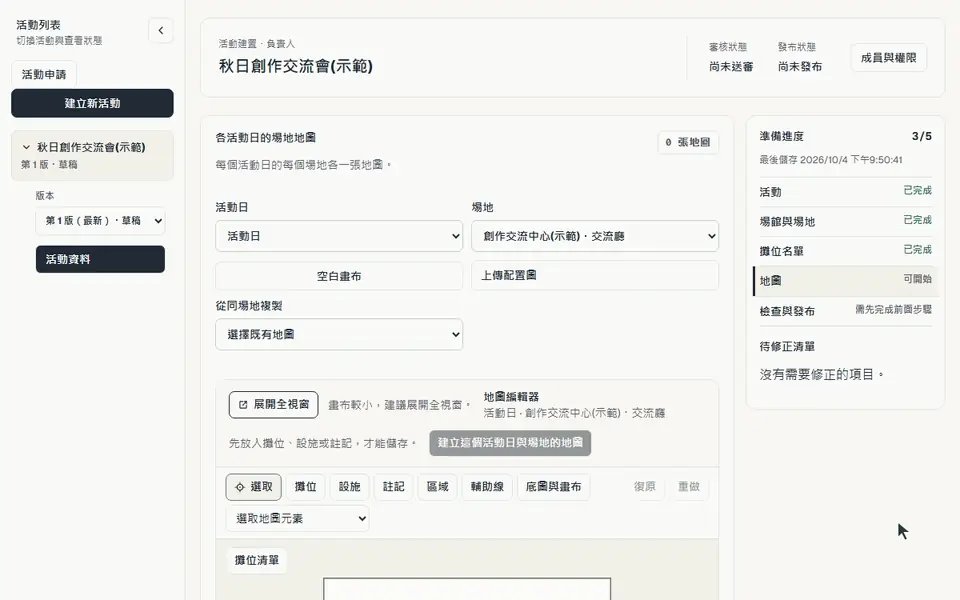Go to the 攤位名單 progress step
Viewport: 960px width, 600px height.
pos(845,250)
